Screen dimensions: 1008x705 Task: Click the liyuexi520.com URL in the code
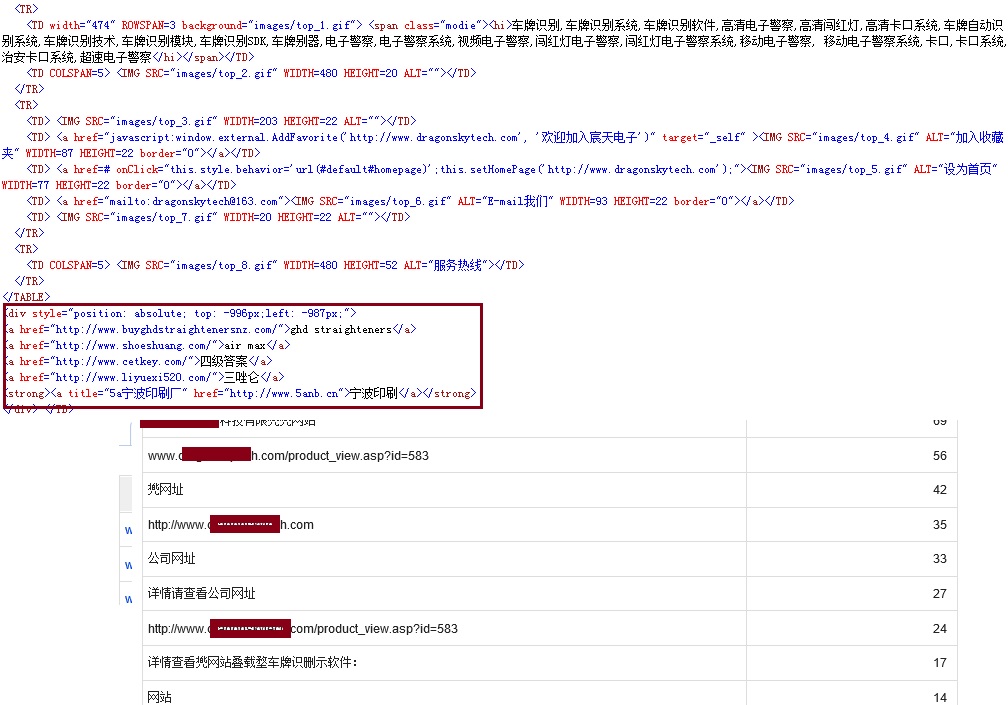click(x=132, y=377)
